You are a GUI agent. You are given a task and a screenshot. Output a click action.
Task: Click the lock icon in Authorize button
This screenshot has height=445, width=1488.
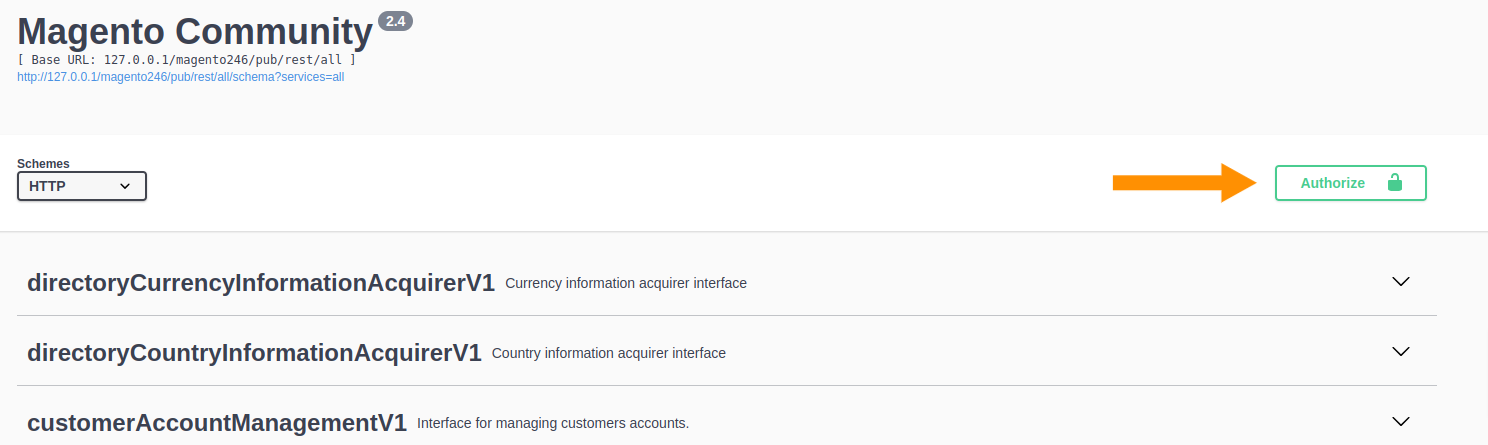click(1394, 183)
